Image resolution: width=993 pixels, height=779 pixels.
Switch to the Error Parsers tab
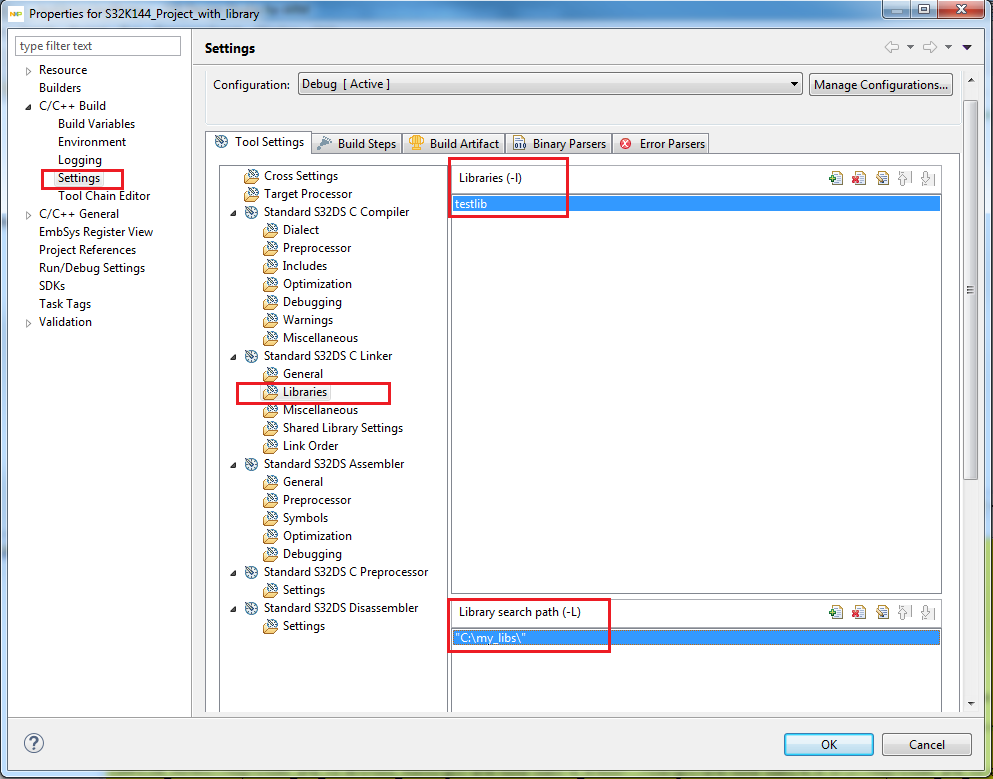click(661, 144)
